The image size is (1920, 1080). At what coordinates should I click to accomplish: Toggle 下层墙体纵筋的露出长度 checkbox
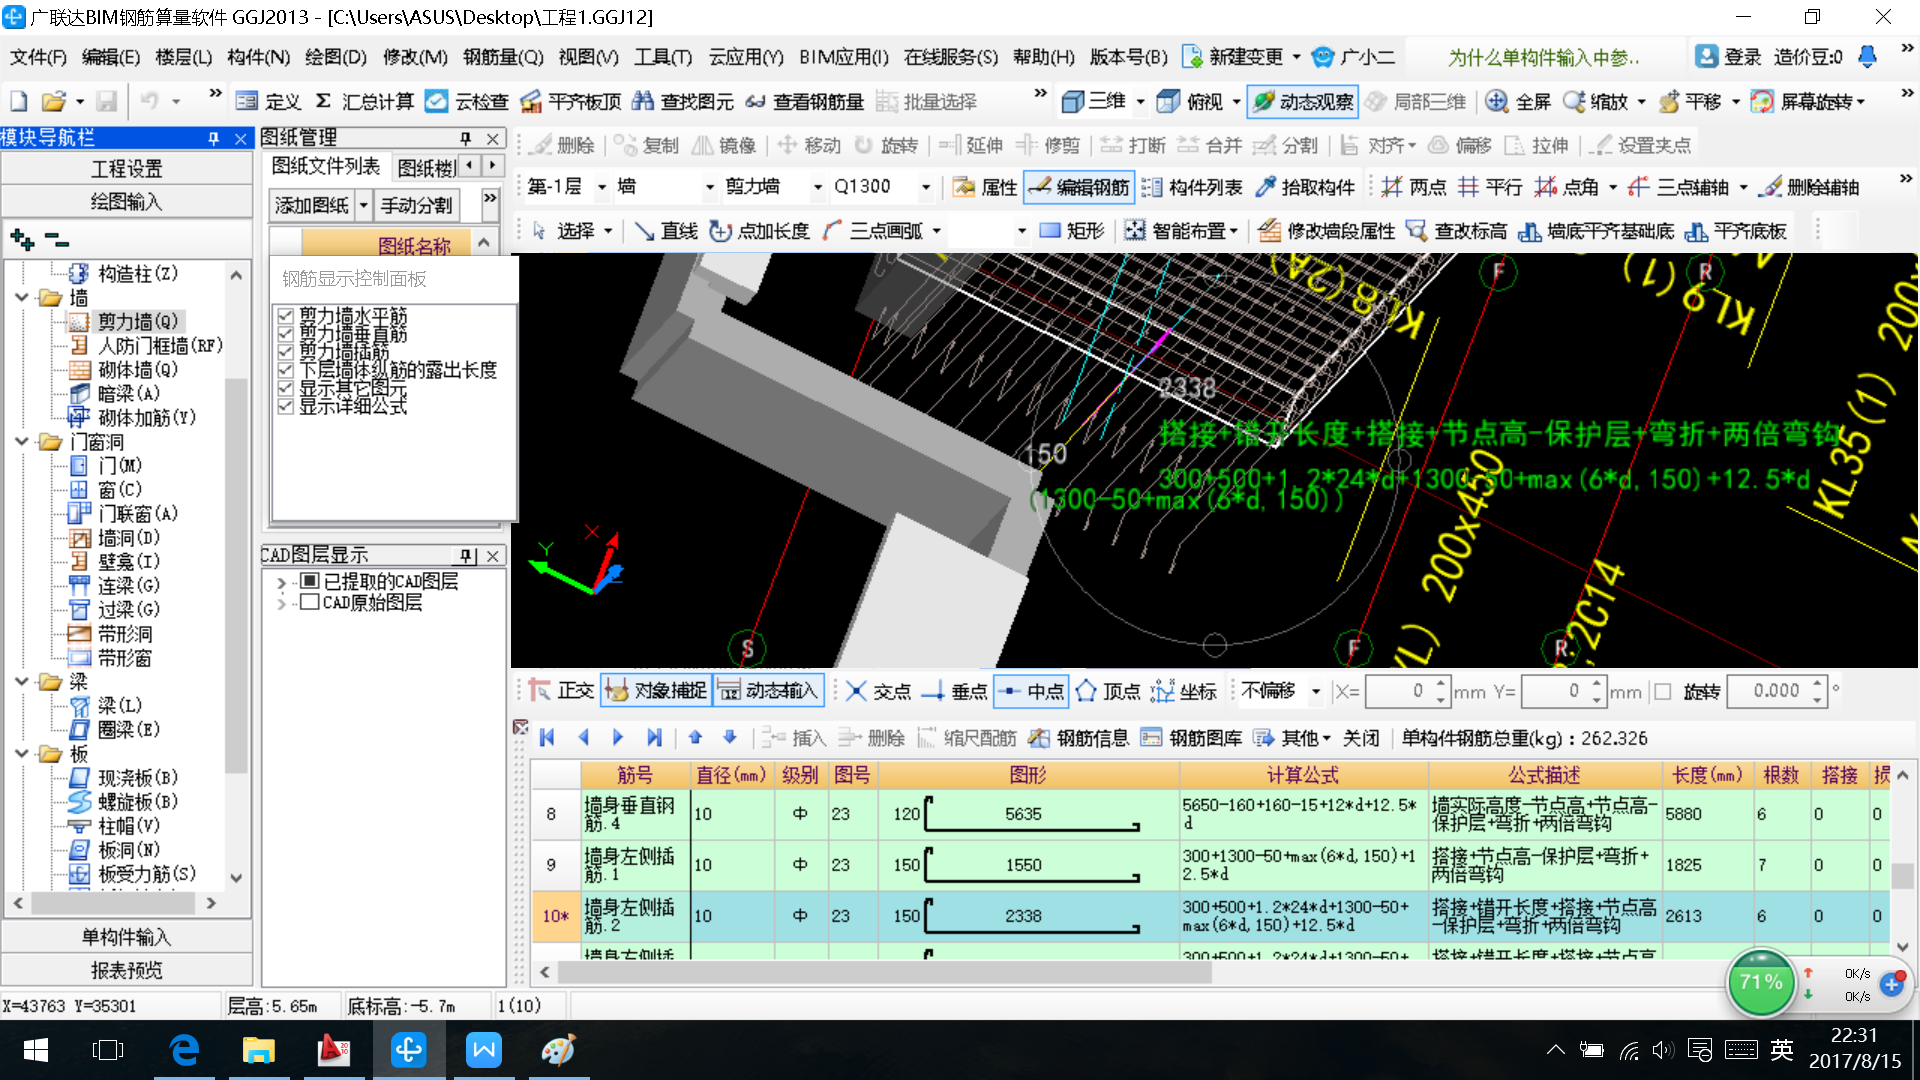click(x=285, y=370)
